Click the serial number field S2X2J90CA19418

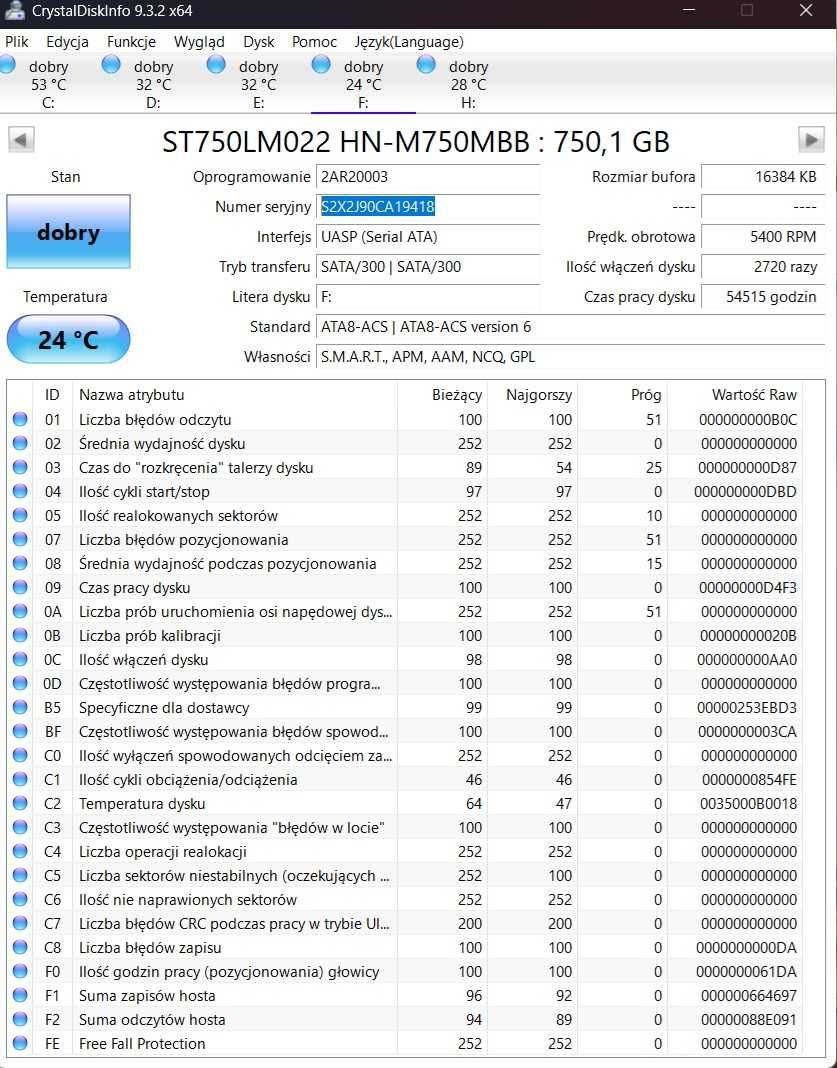(x=428, y=206)
